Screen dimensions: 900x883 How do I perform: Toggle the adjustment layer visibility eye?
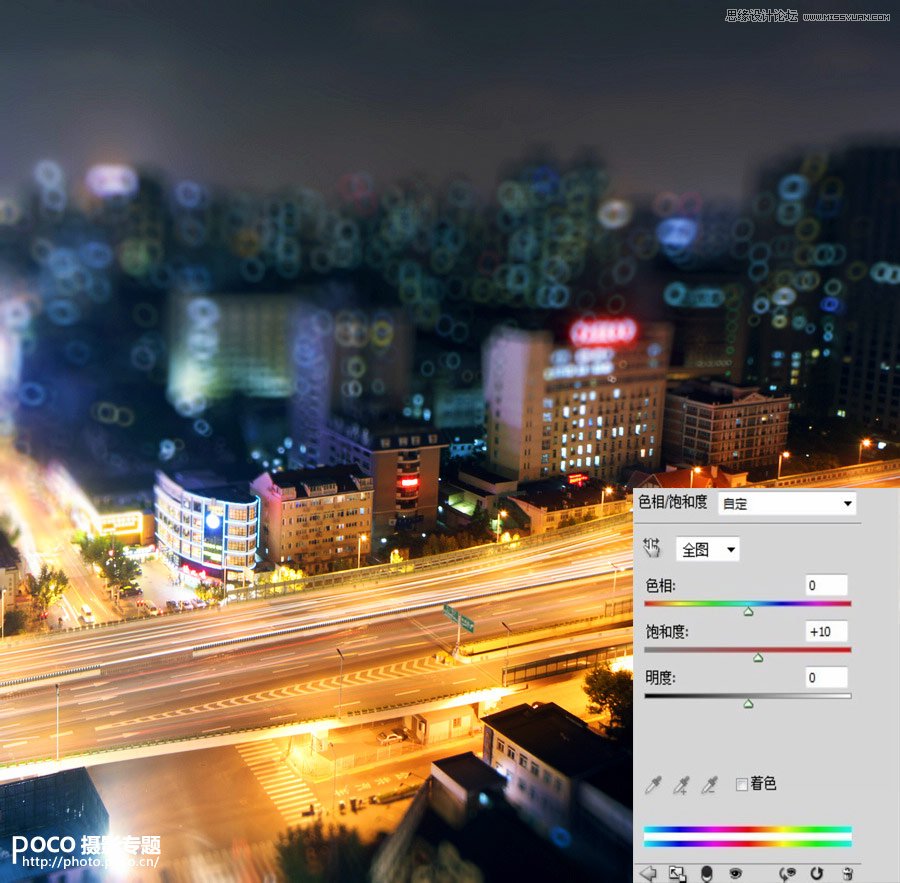coord(735,871)
